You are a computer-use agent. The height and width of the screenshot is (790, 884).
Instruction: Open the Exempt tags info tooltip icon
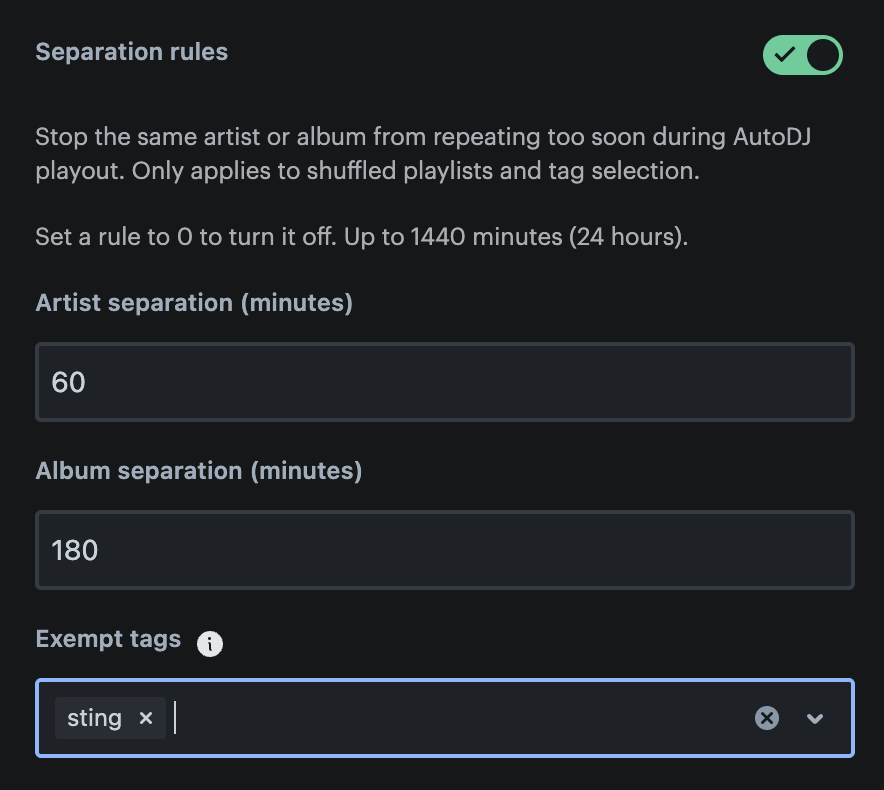(210, 643)
